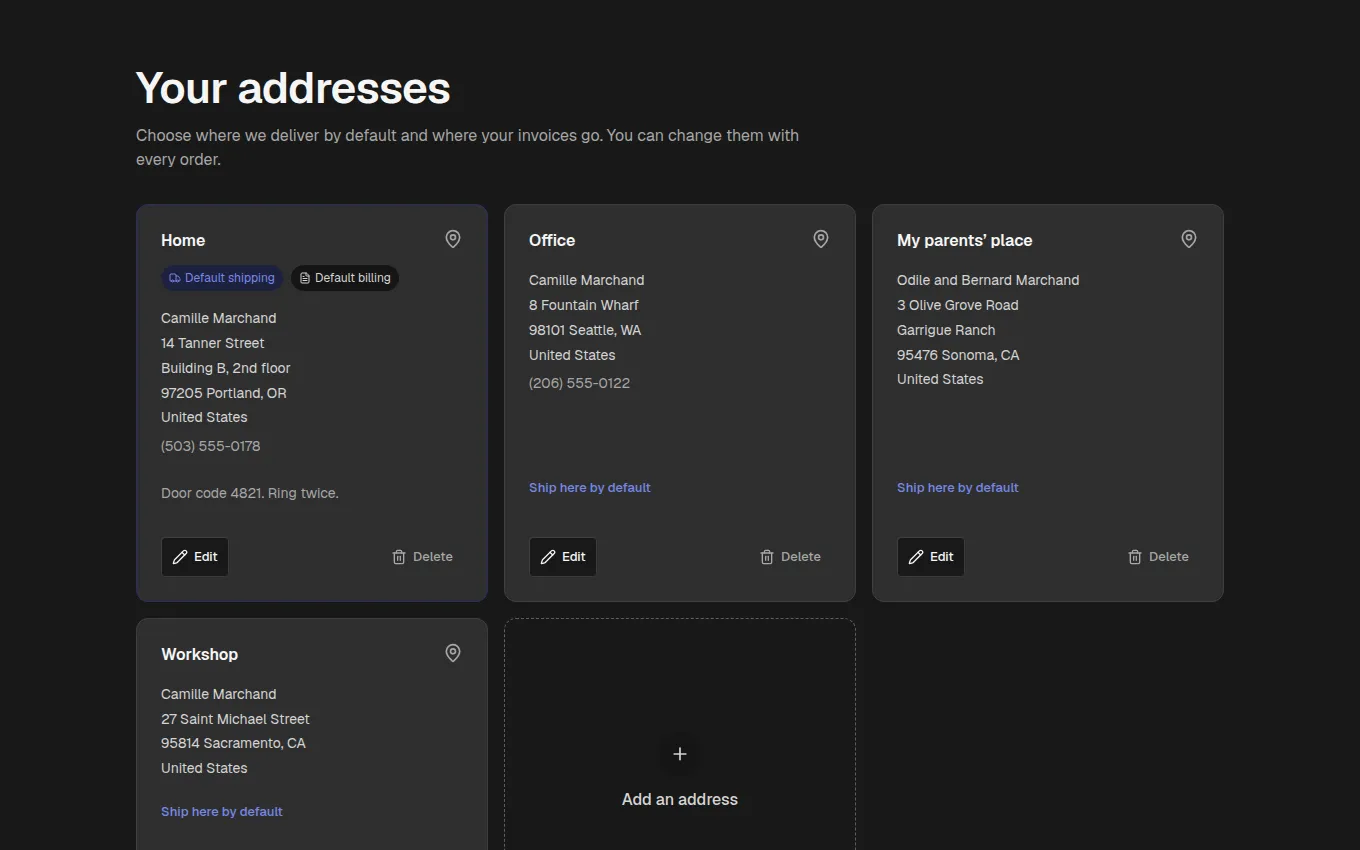Click the Office card title
This screenshot has height=850, width=1360.
tap(552, 240)
